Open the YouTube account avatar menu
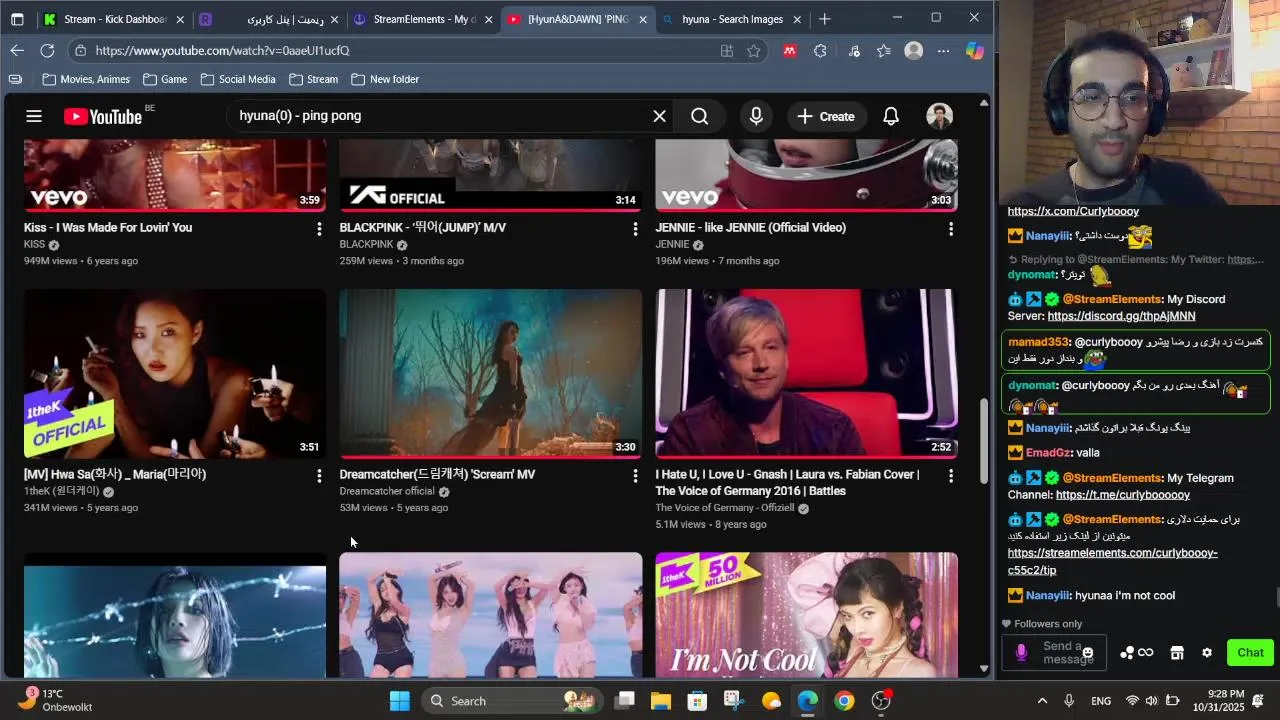Image resolution: width=1280 pixels, height=720 pixels. pyautogui.click(x=939, y=116)
